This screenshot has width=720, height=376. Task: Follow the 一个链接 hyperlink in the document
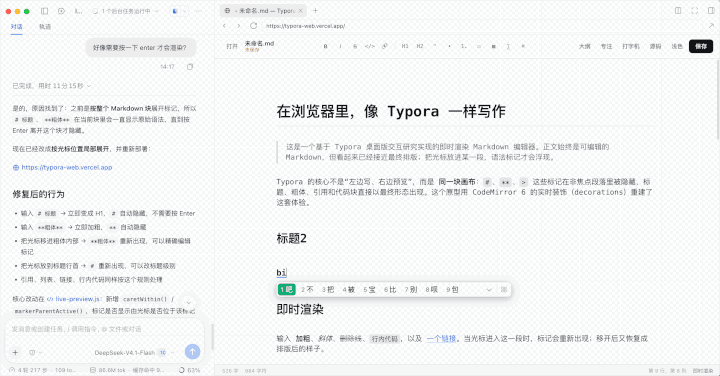tap(441, 338)
